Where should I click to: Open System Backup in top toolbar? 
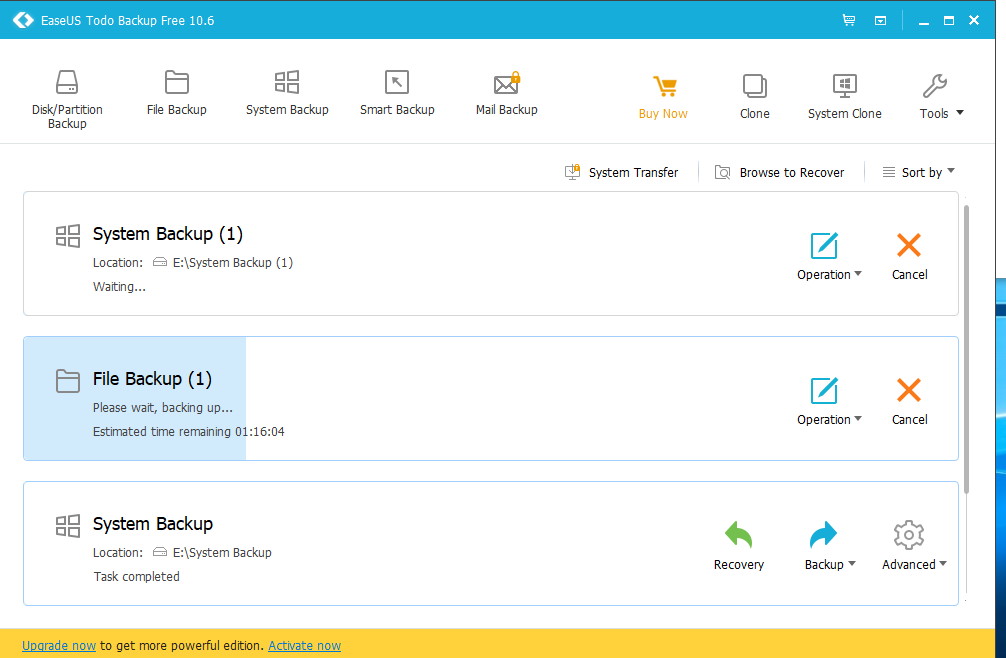287,94
